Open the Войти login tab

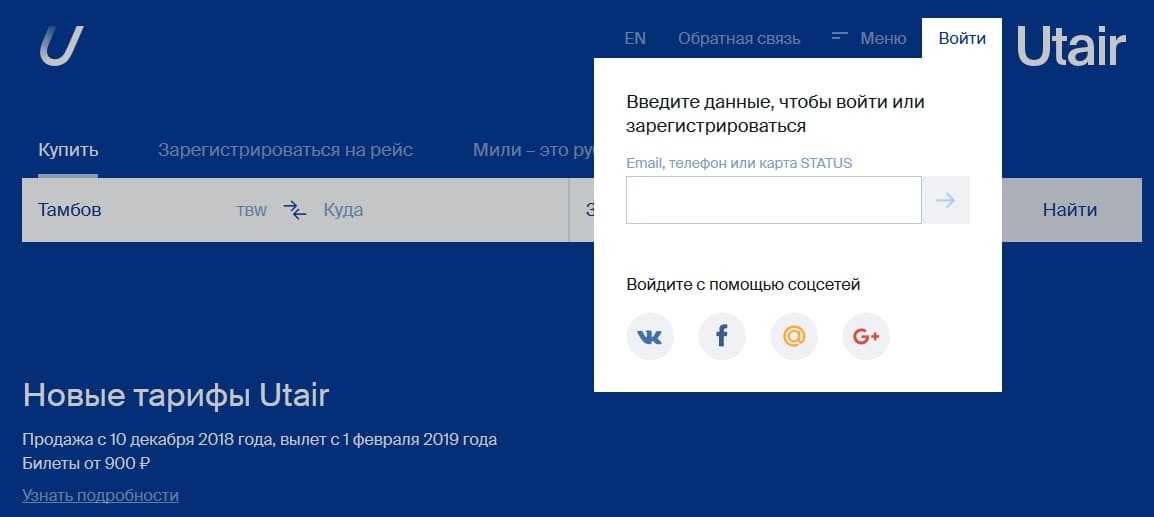point(962,38)
